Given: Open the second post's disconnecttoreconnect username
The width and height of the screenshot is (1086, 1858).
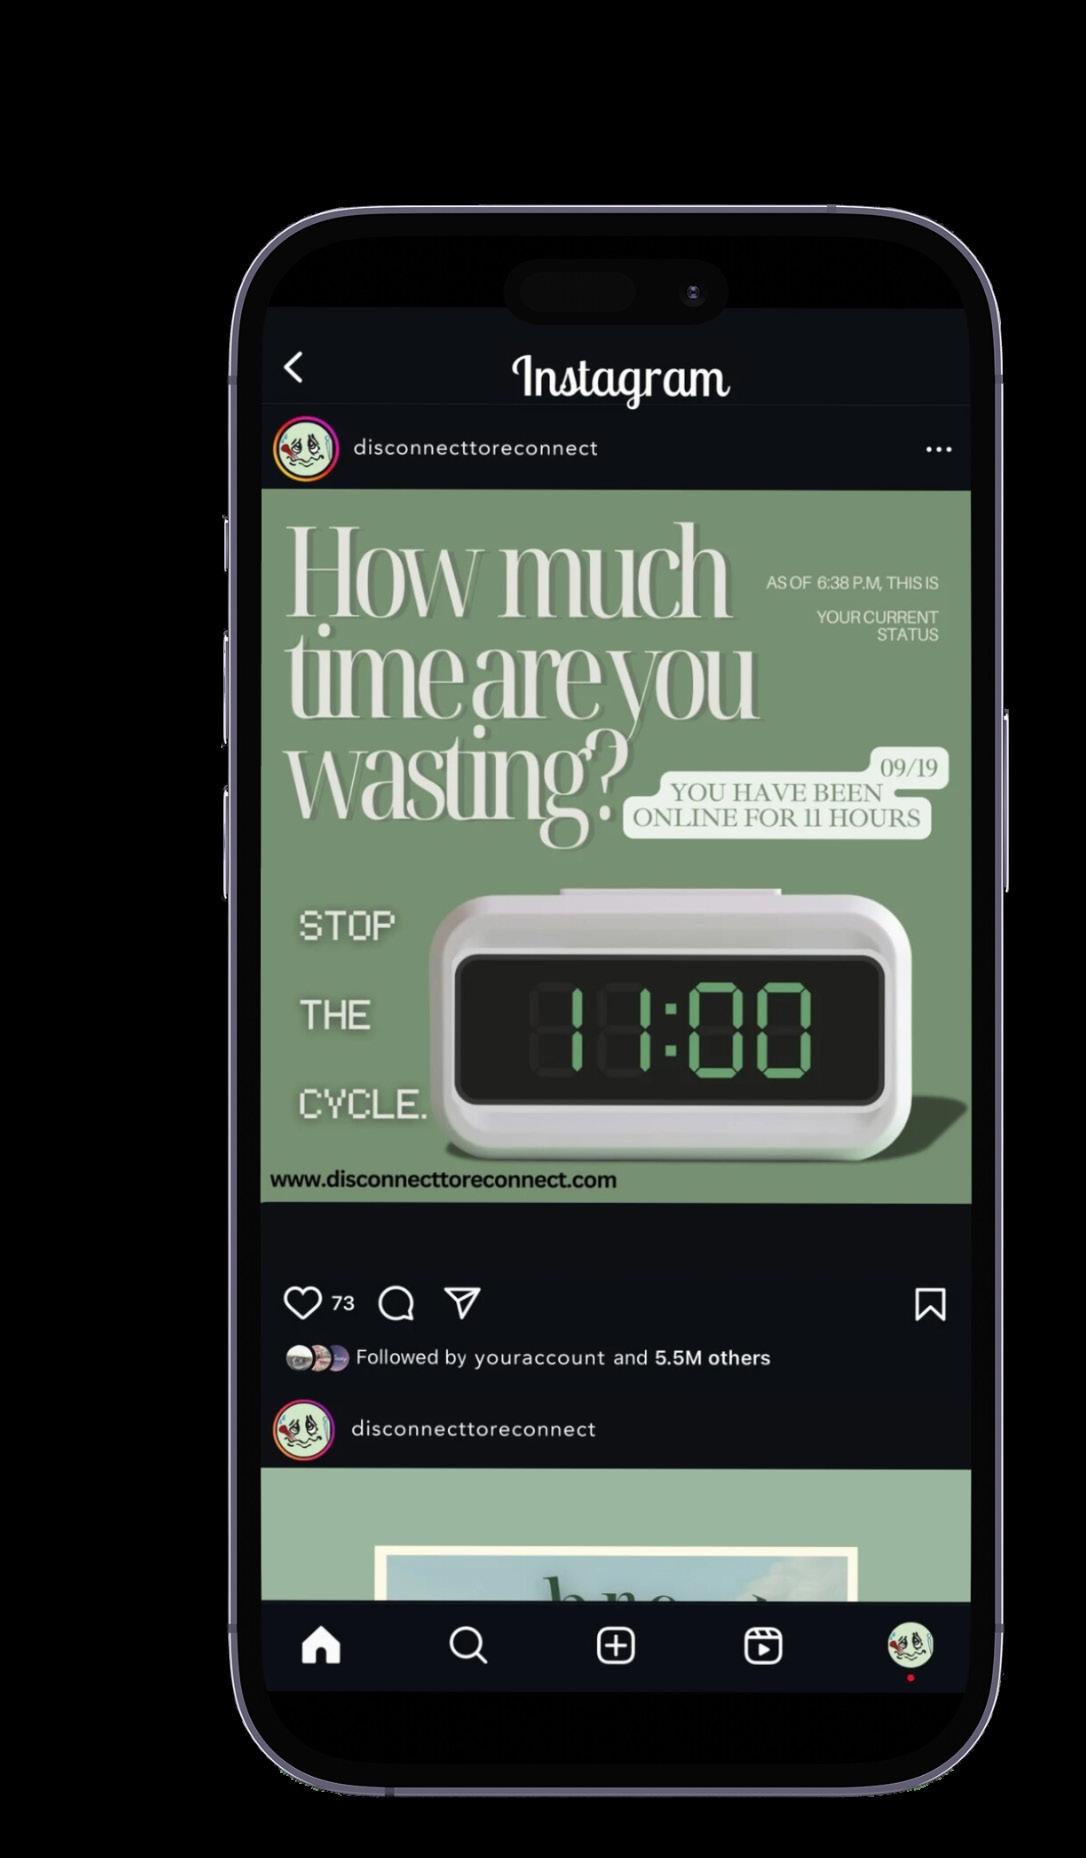Looking at the screenshot, I should pos(474,1429).
